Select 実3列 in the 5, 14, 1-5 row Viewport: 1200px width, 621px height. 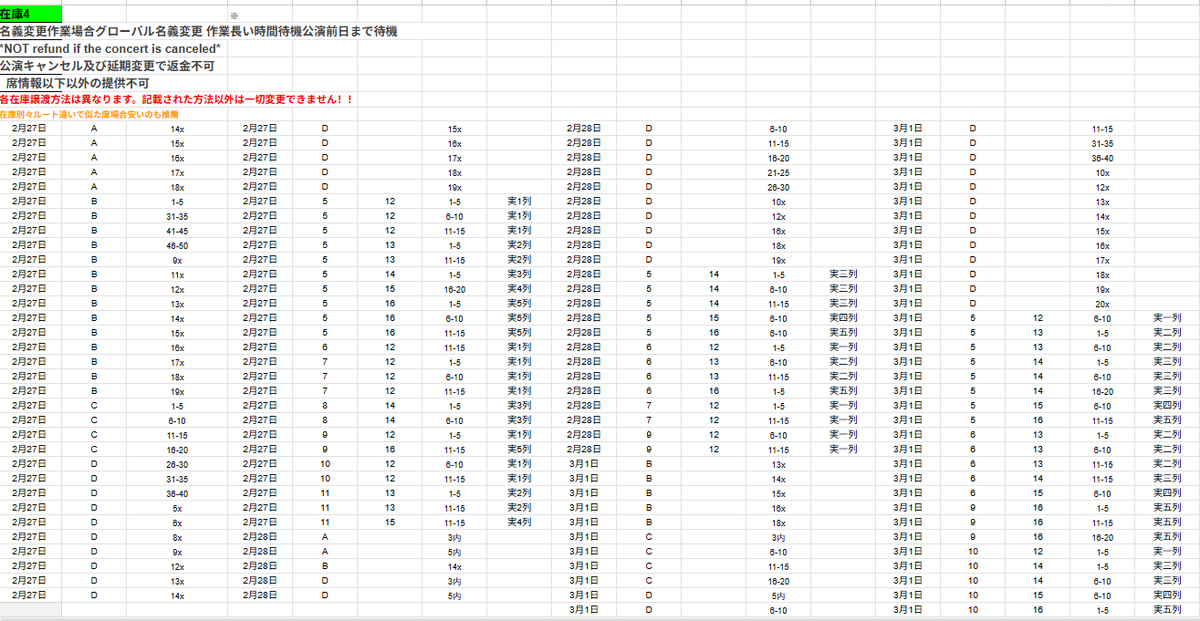tap(520, 274)
